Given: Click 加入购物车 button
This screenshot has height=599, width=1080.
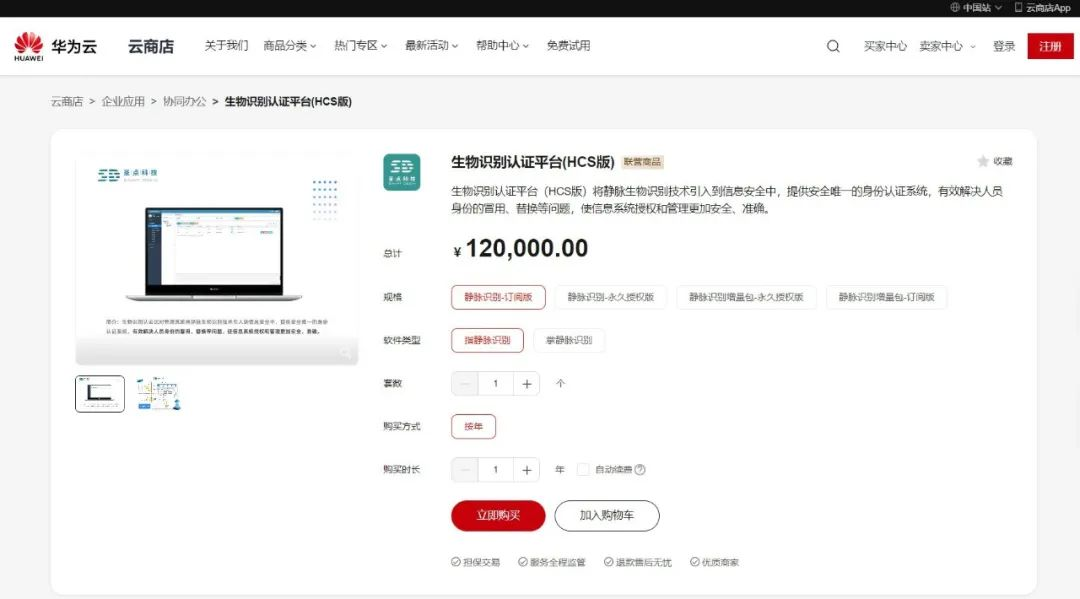Looking at the screenshot, I should (607, 516).
